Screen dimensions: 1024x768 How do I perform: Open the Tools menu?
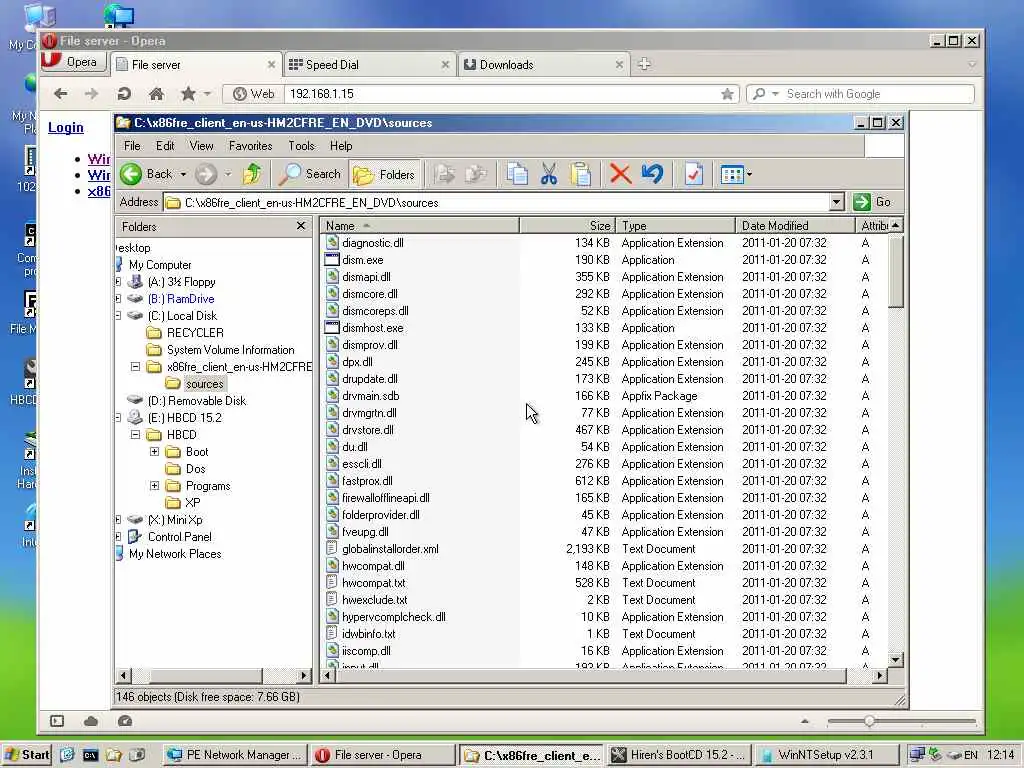pos(301,146)
